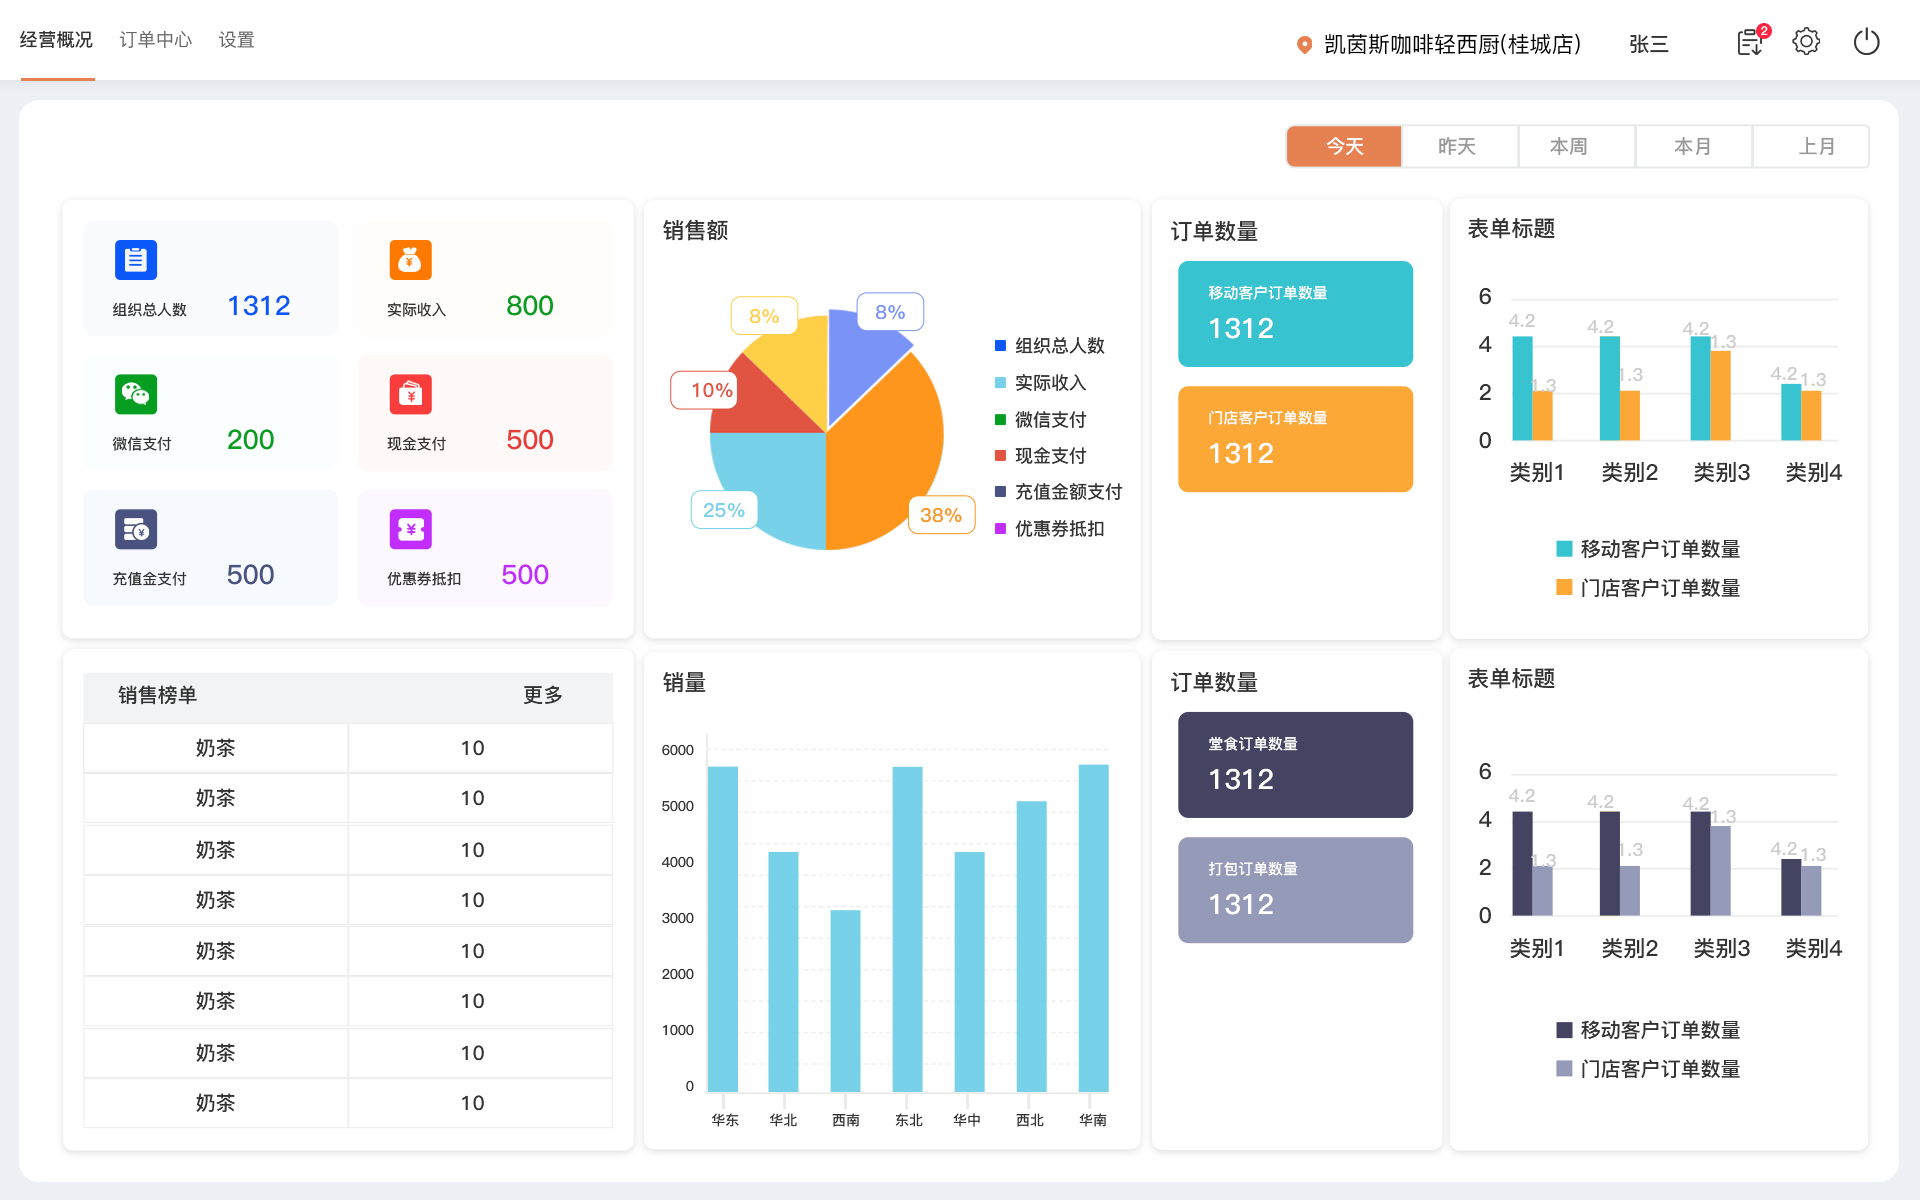
Task: Click the blue 组织总人数 clipboard icon
Action: (x=136, y=260)
